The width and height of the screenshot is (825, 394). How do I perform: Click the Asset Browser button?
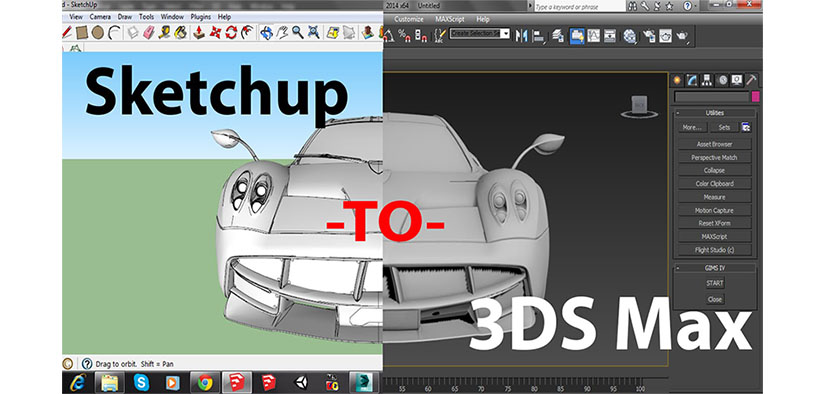715,144
